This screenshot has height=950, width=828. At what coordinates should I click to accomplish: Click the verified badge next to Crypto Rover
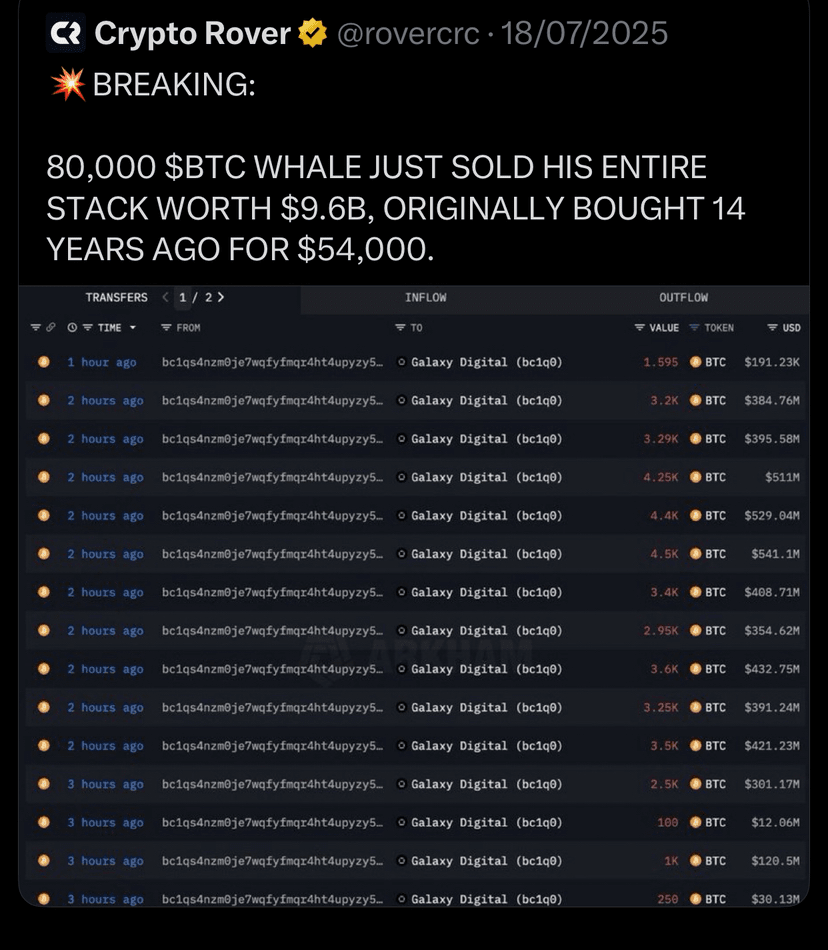click(x=313, y=33)
